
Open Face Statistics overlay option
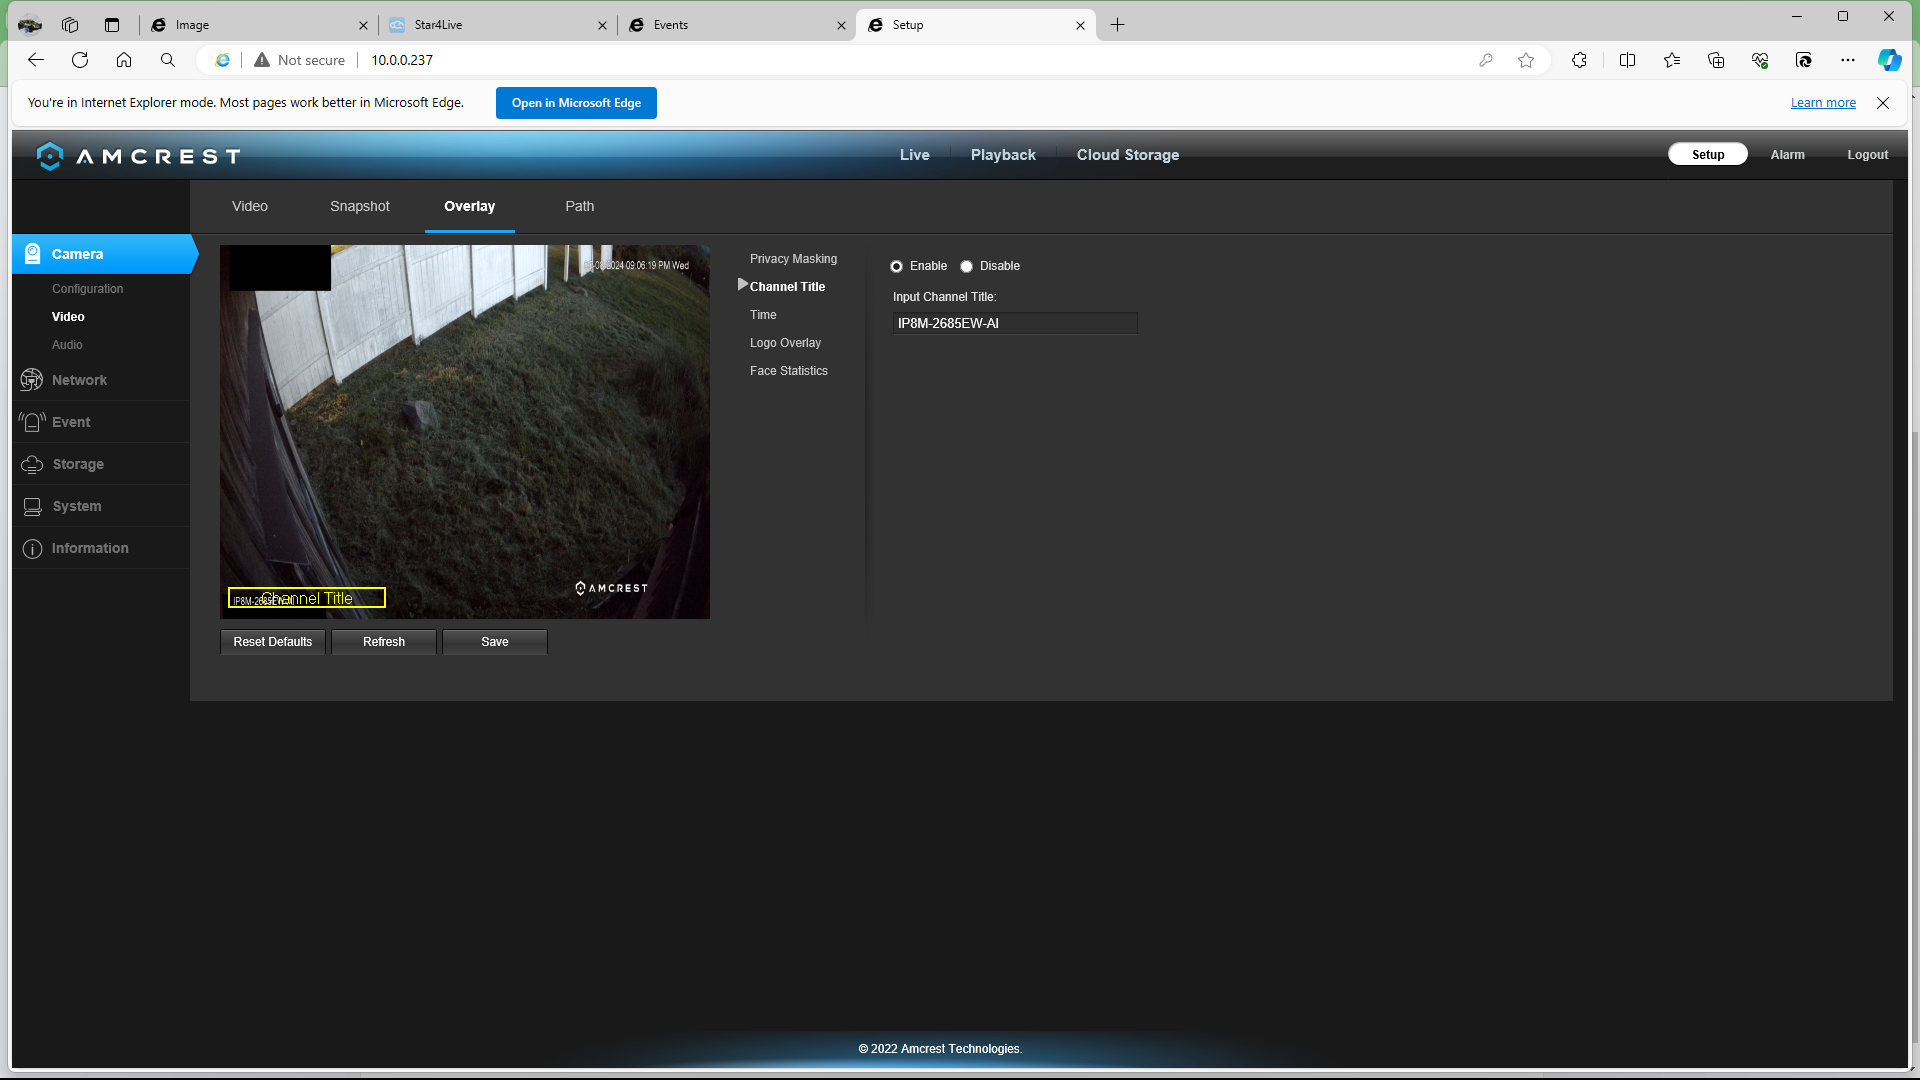(789, 371)
